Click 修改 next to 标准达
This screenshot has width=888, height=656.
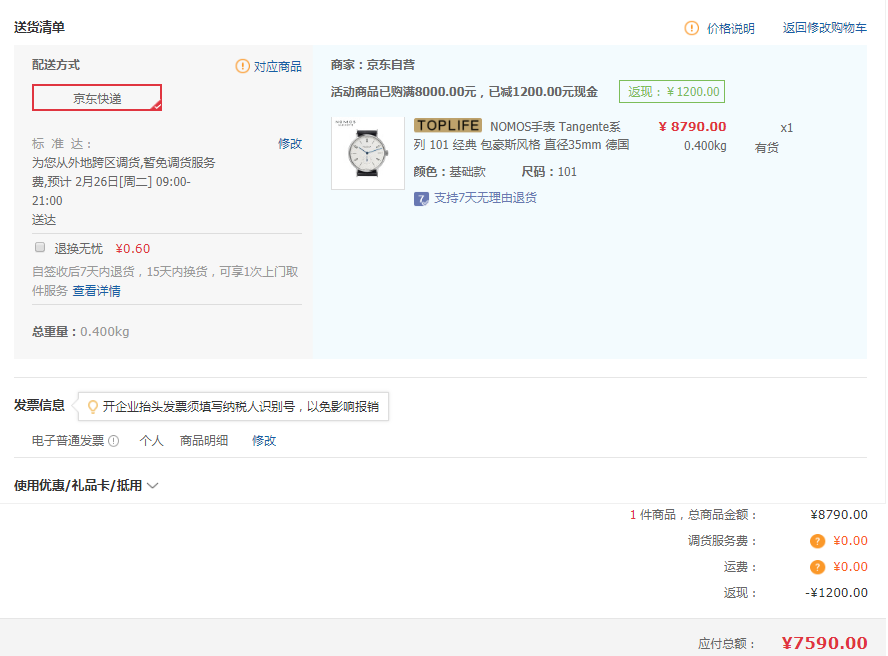click(x=290, y=144)
